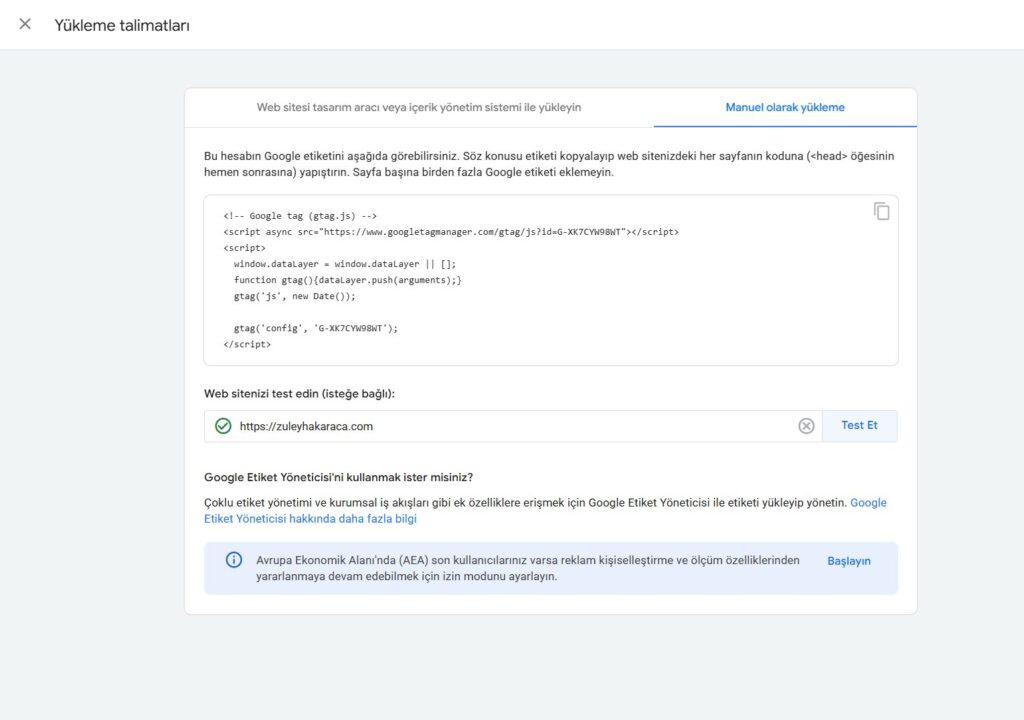Click the Avrupa Ekonomik Alanı notice text
The width and height of the screenshot is (1024, 720).
click(x=528, y=568)
